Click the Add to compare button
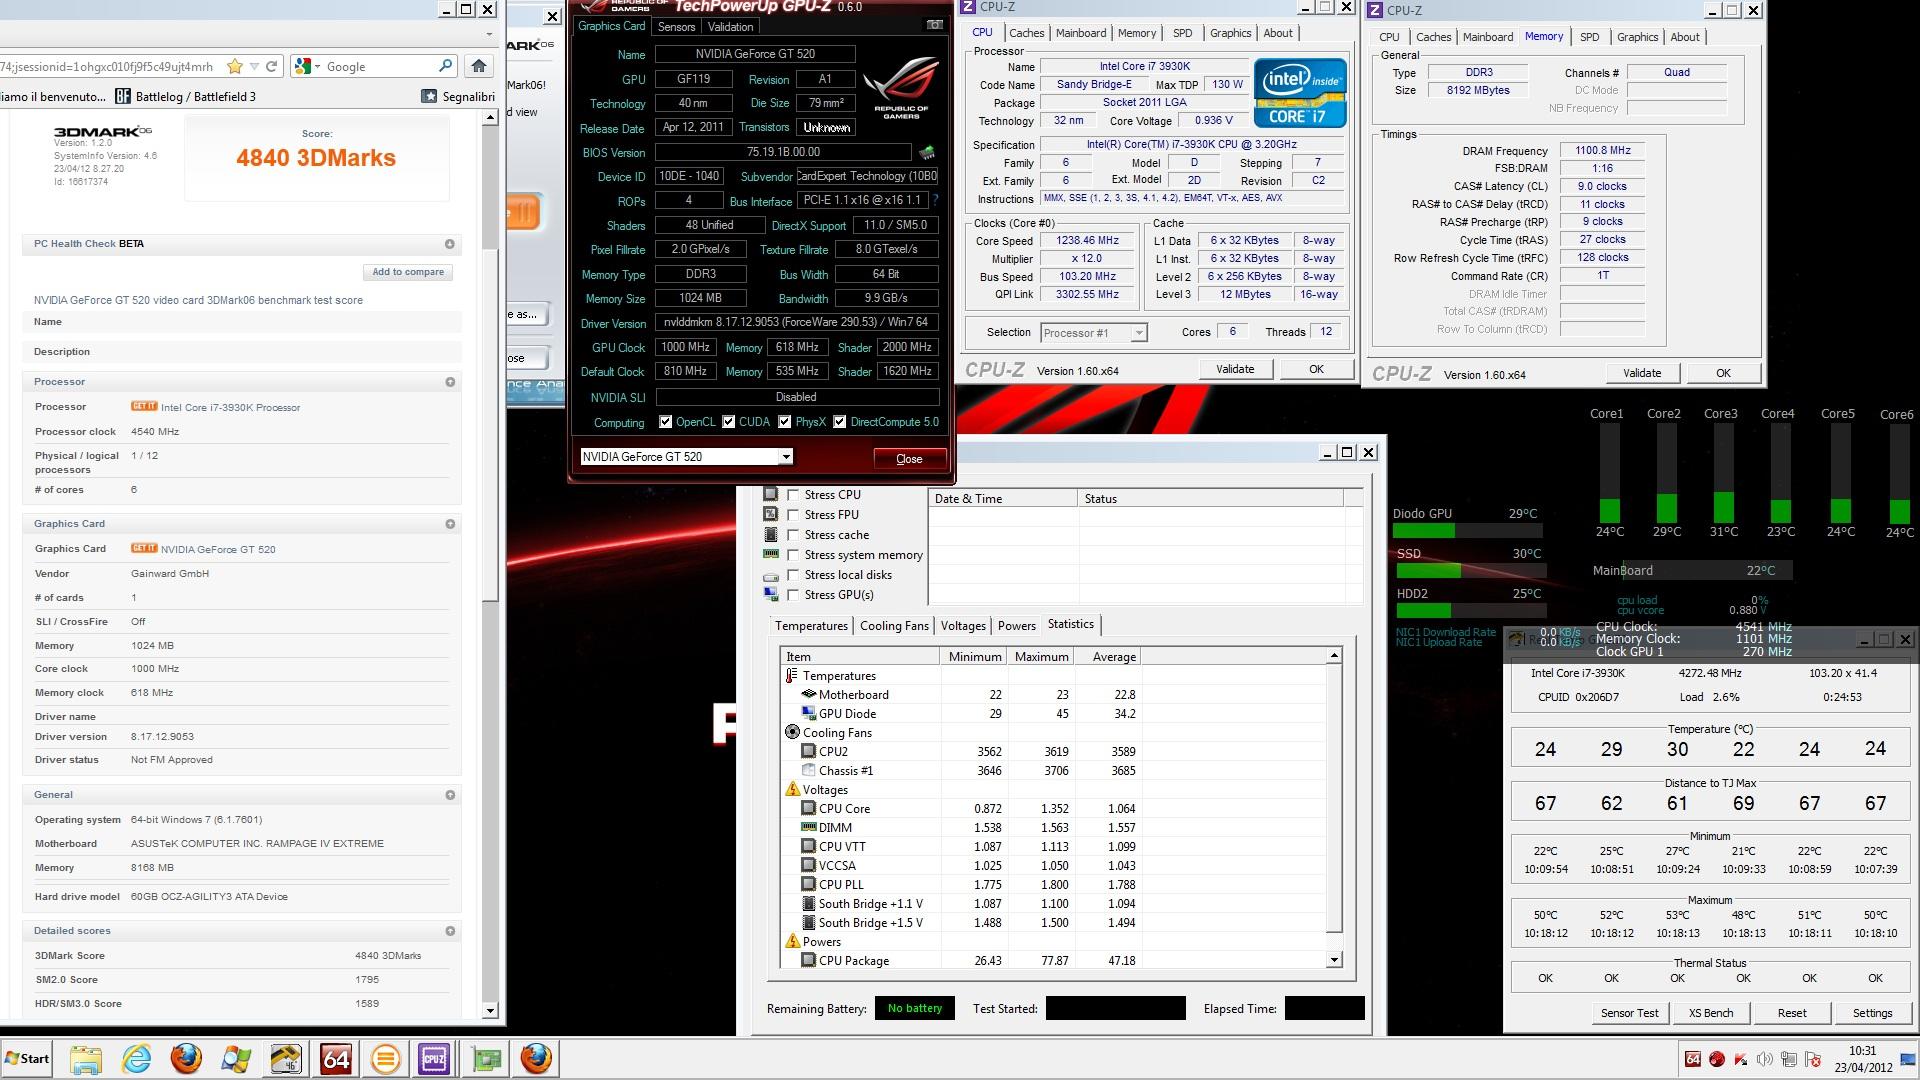The width and height of the screenshot is (1920, 1080). (x=408, y=272)
